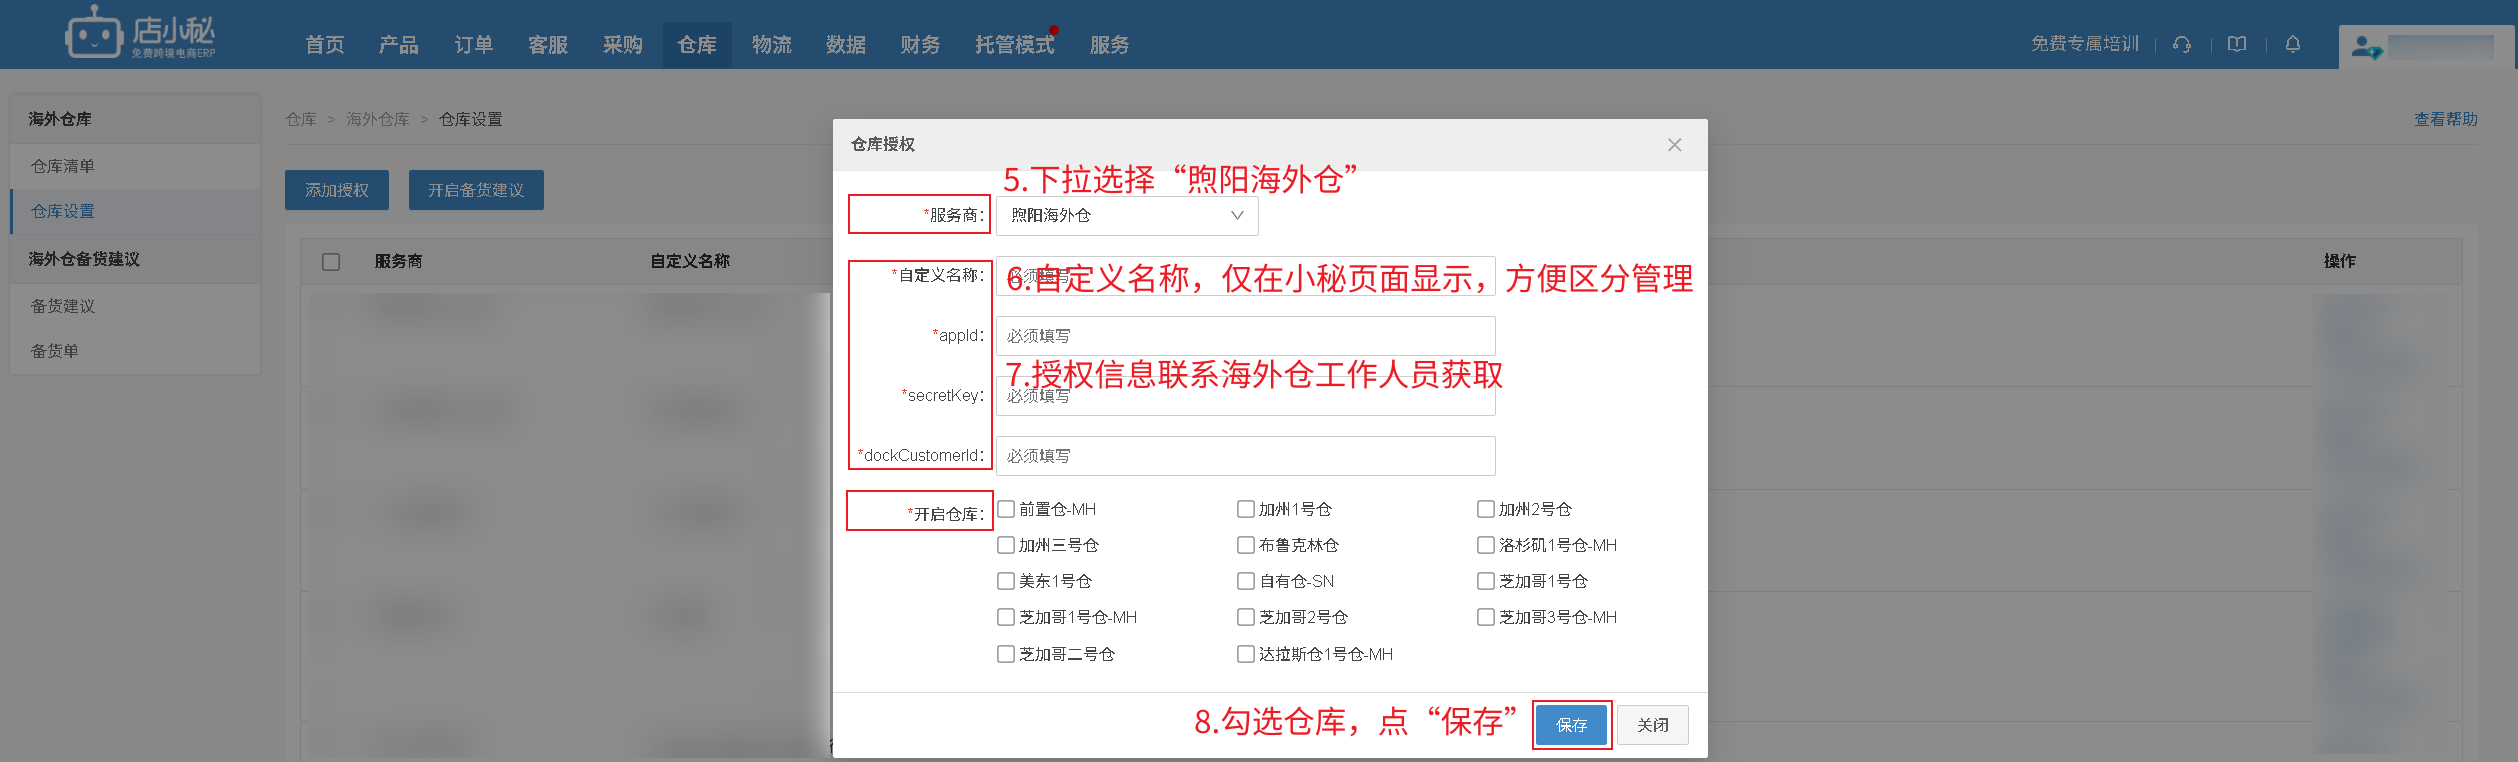Open the 仓库 top navigation menu
The height and width of the screenshot is (762, 2518).
coord(696,45)
